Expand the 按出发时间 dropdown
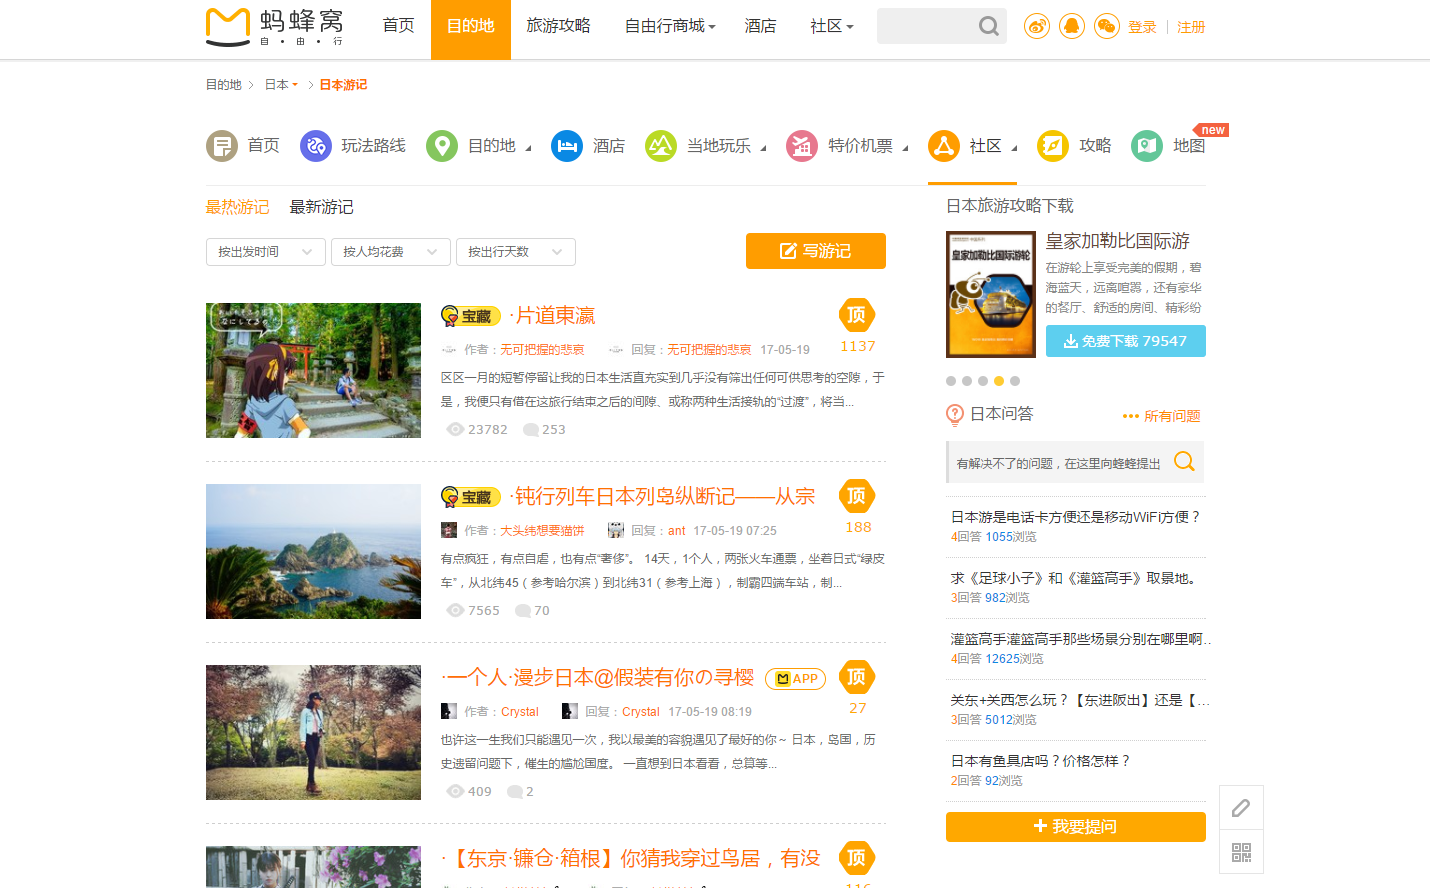Viewport: 1430px width, 890px height. 265,252
